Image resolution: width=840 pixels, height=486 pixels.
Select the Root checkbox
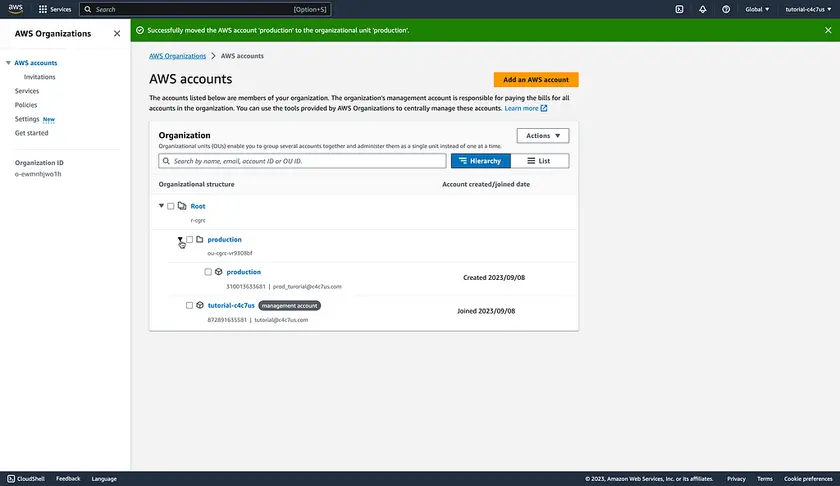point(170,206)
